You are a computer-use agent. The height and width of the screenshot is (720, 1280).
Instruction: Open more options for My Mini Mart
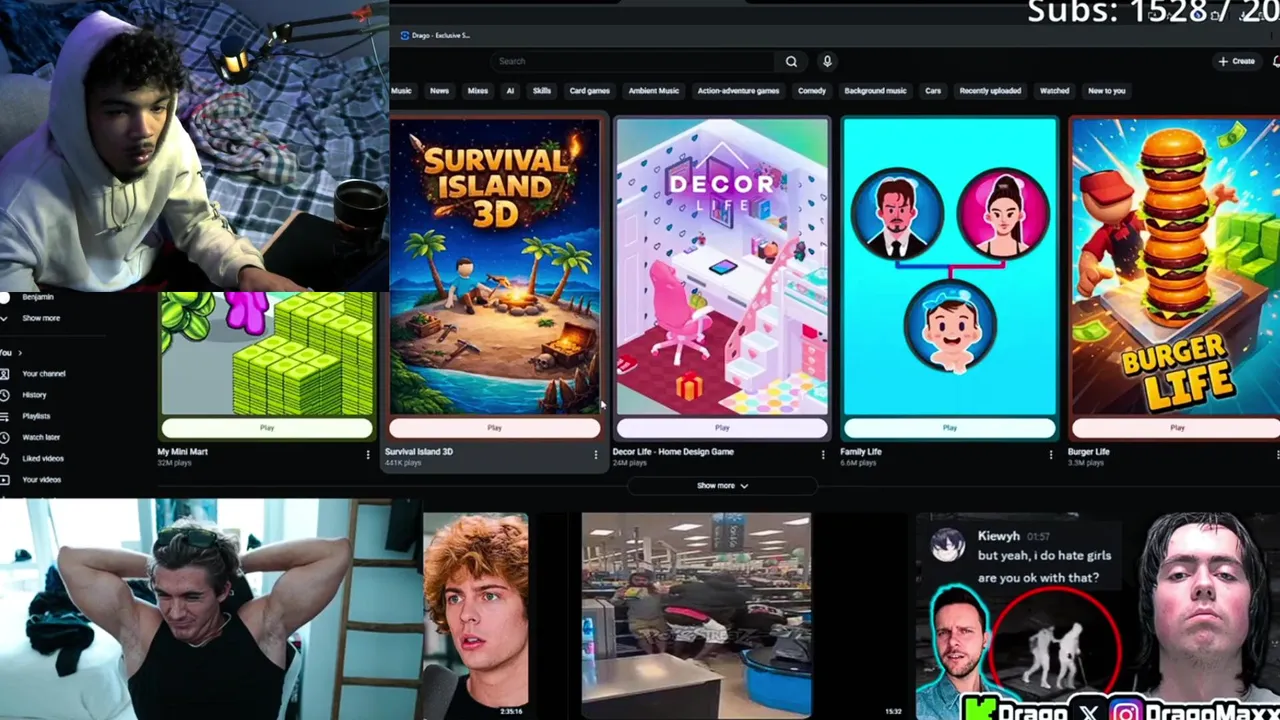367,455
